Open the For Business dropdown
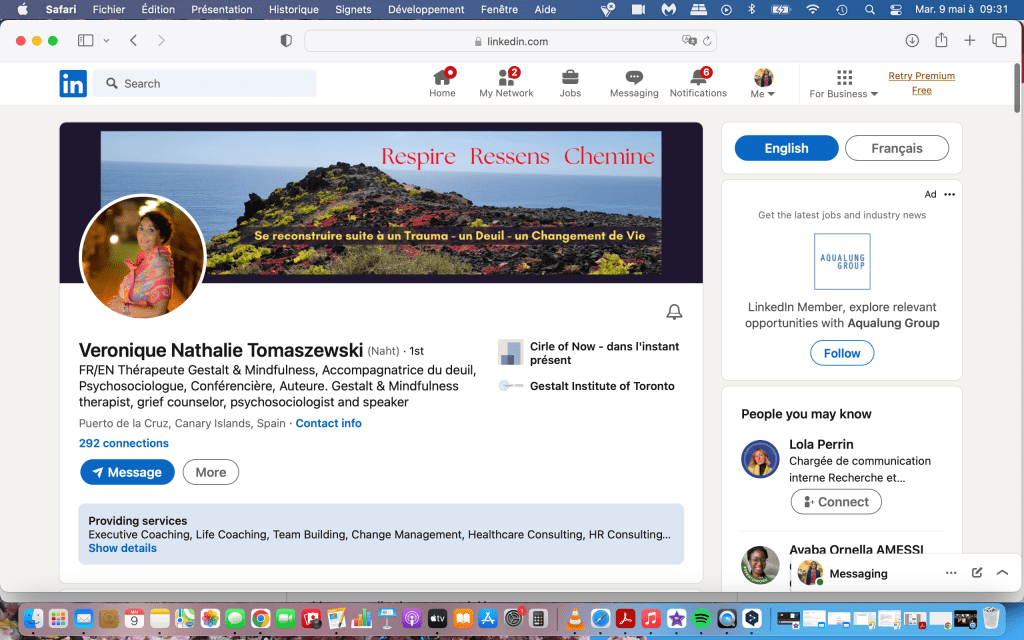Viewport: 1024px width, 640px height. [843, 84]
